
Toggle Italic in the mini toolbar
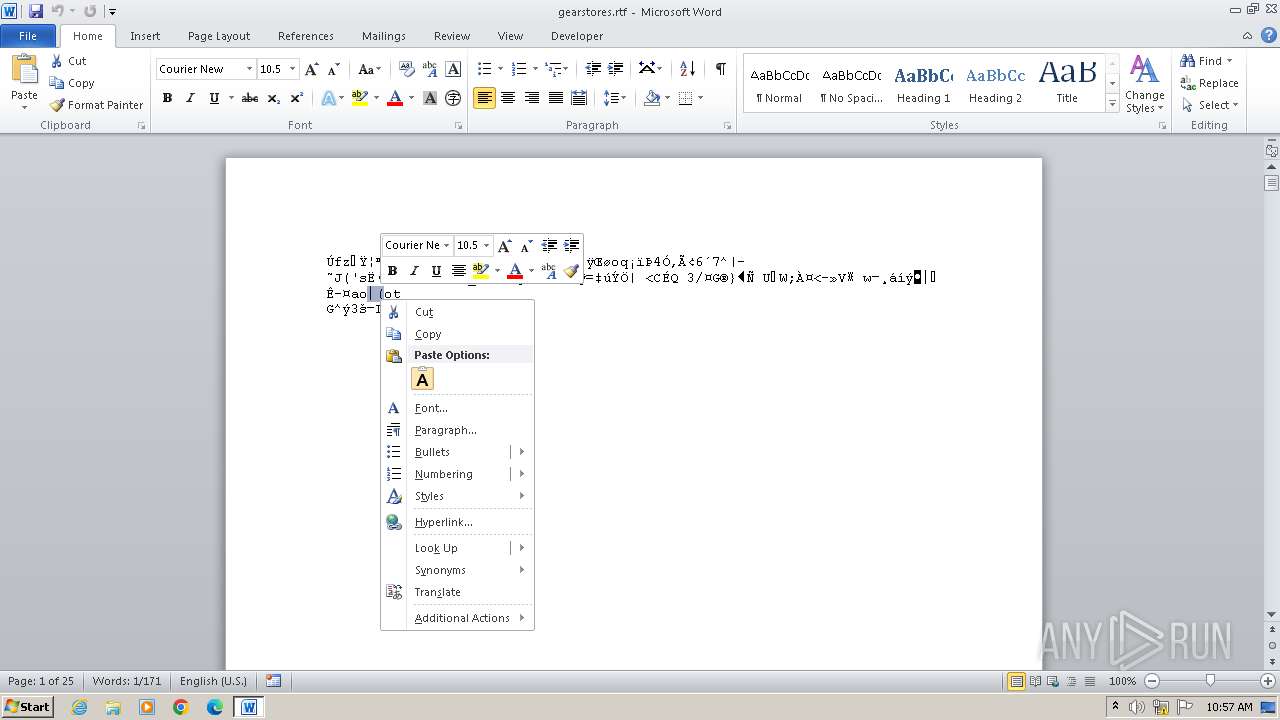click(414, 271)
